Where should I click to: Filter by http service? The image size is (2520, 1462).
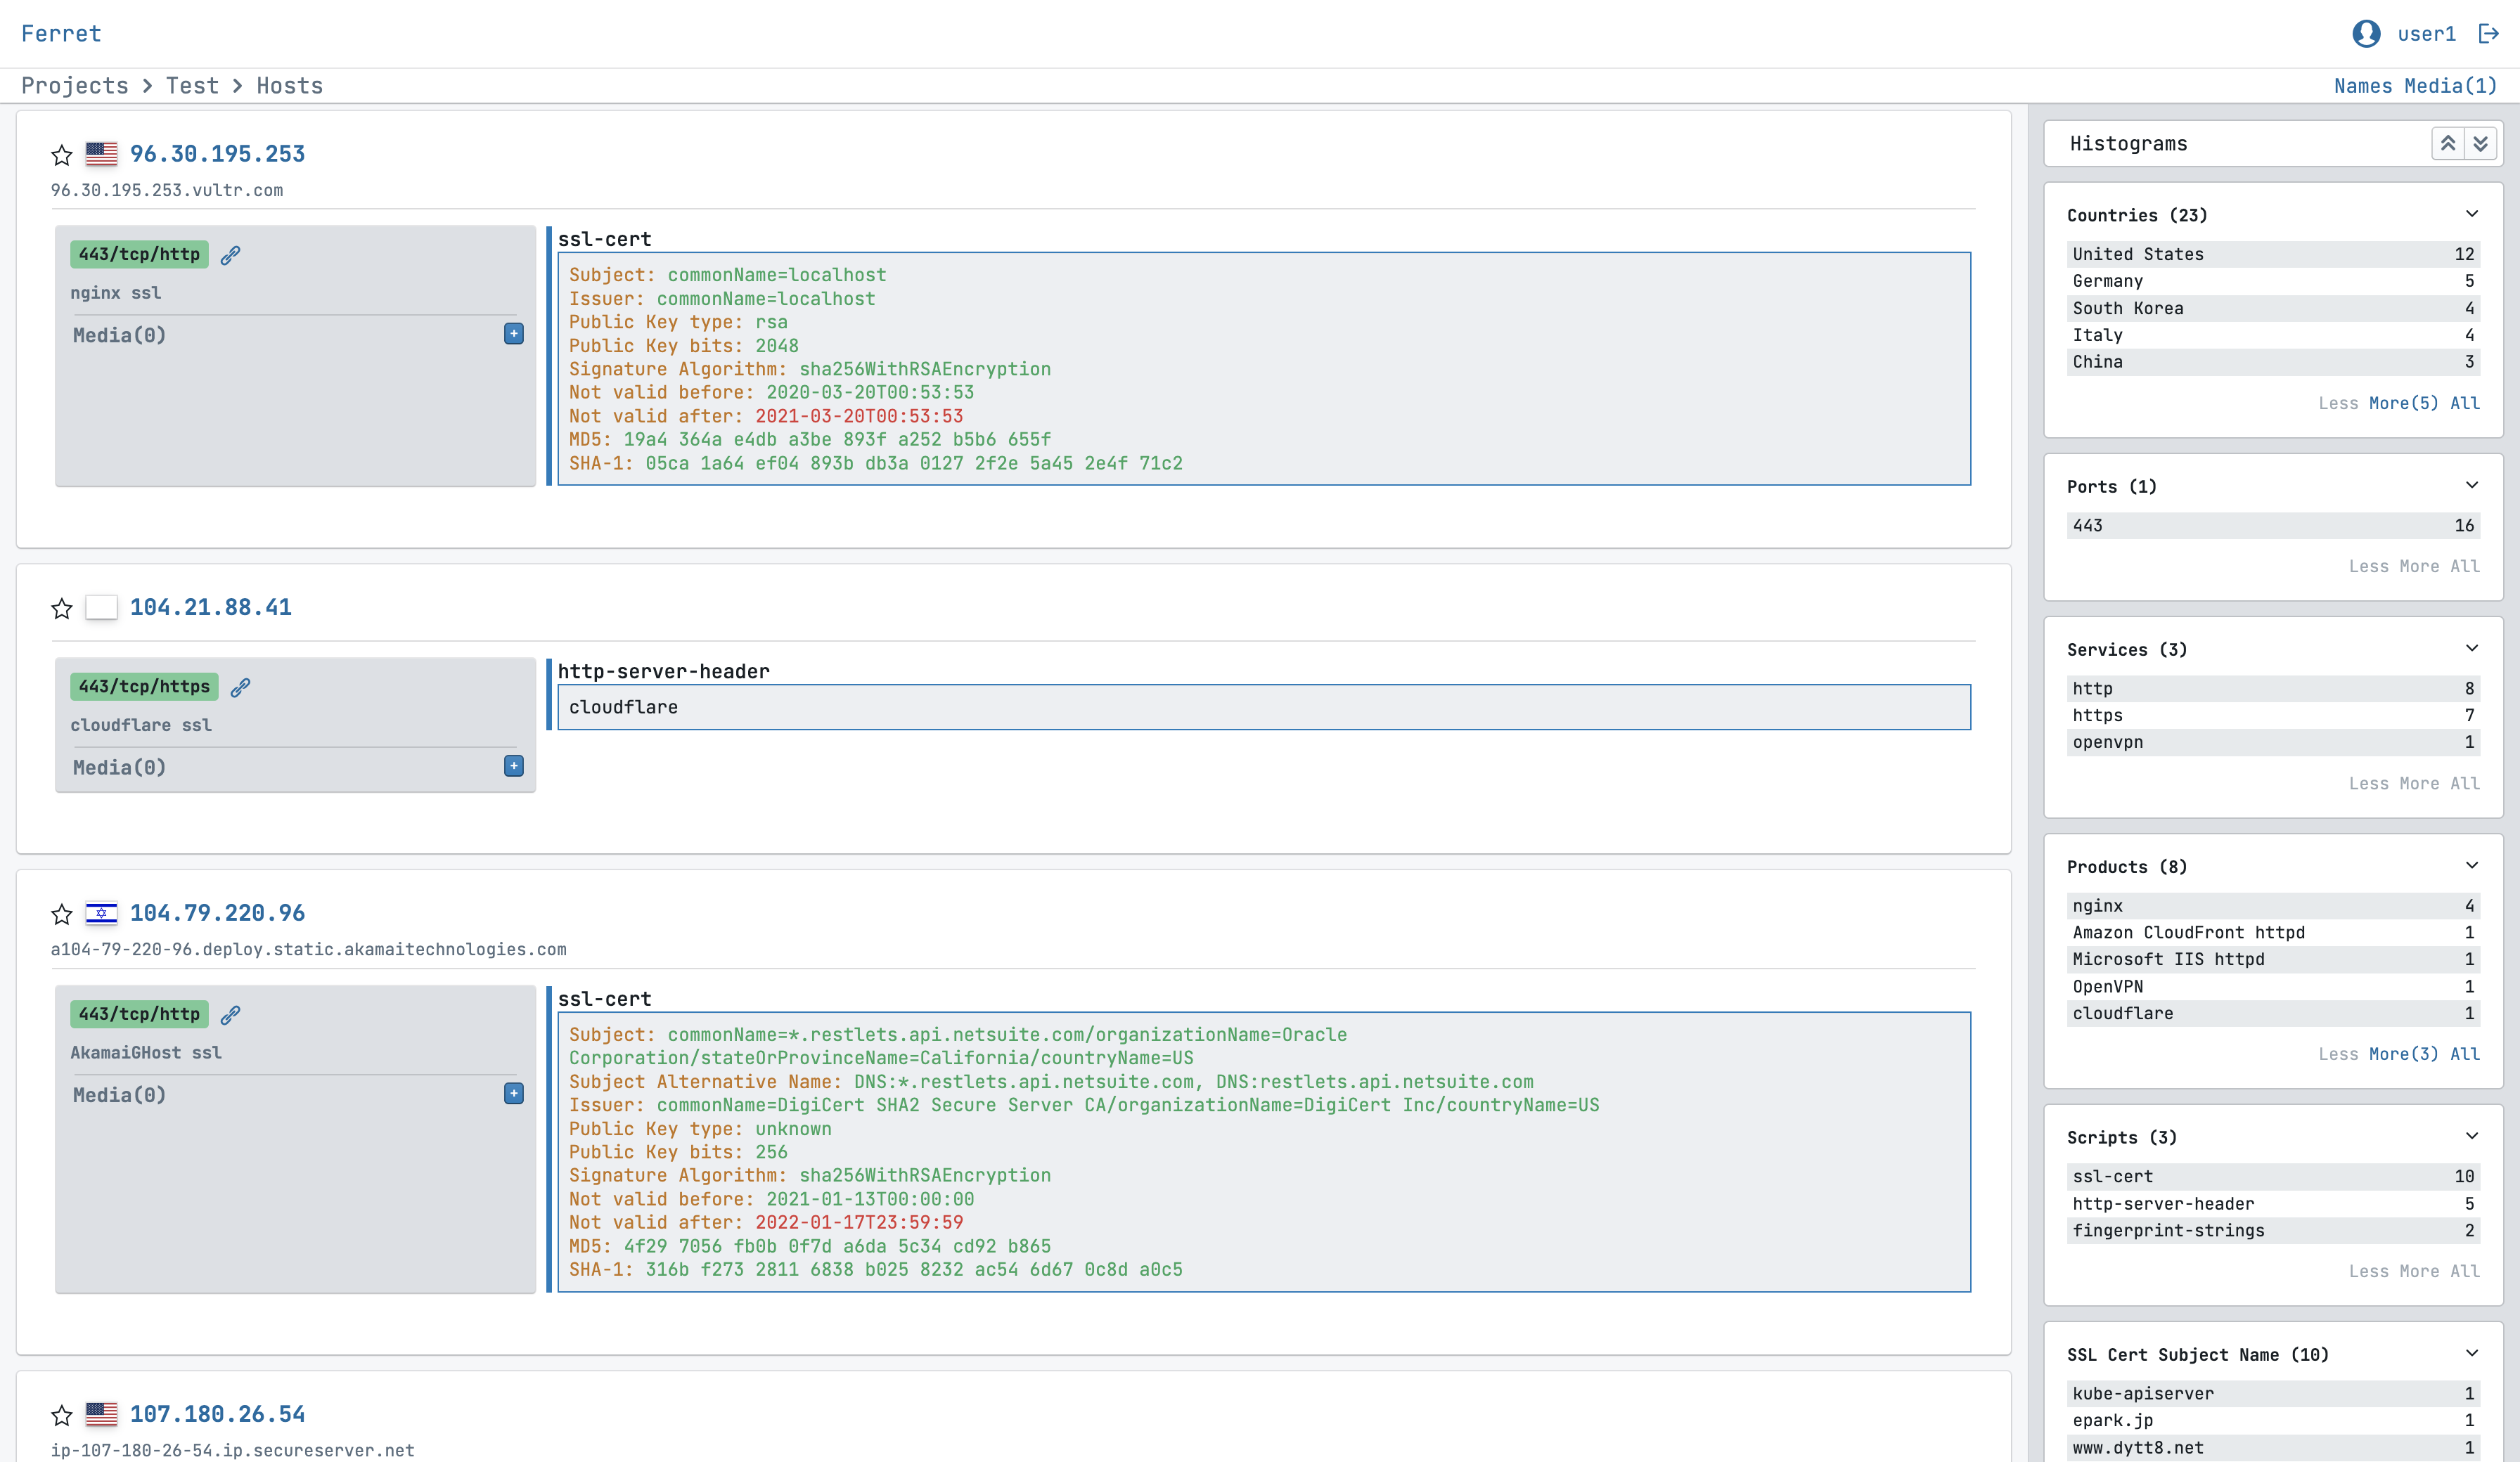coord(2273,688)
